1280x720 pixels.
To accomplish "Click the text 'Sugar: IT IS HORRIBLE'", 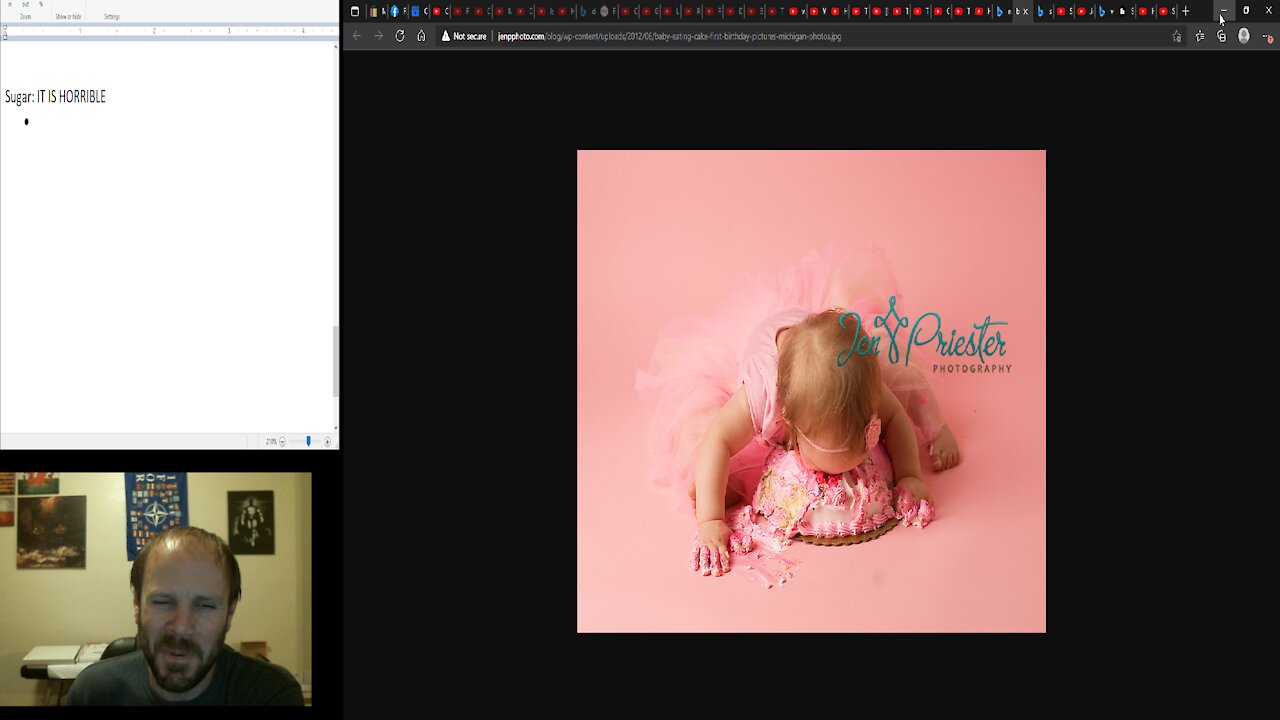I will 55,97.
